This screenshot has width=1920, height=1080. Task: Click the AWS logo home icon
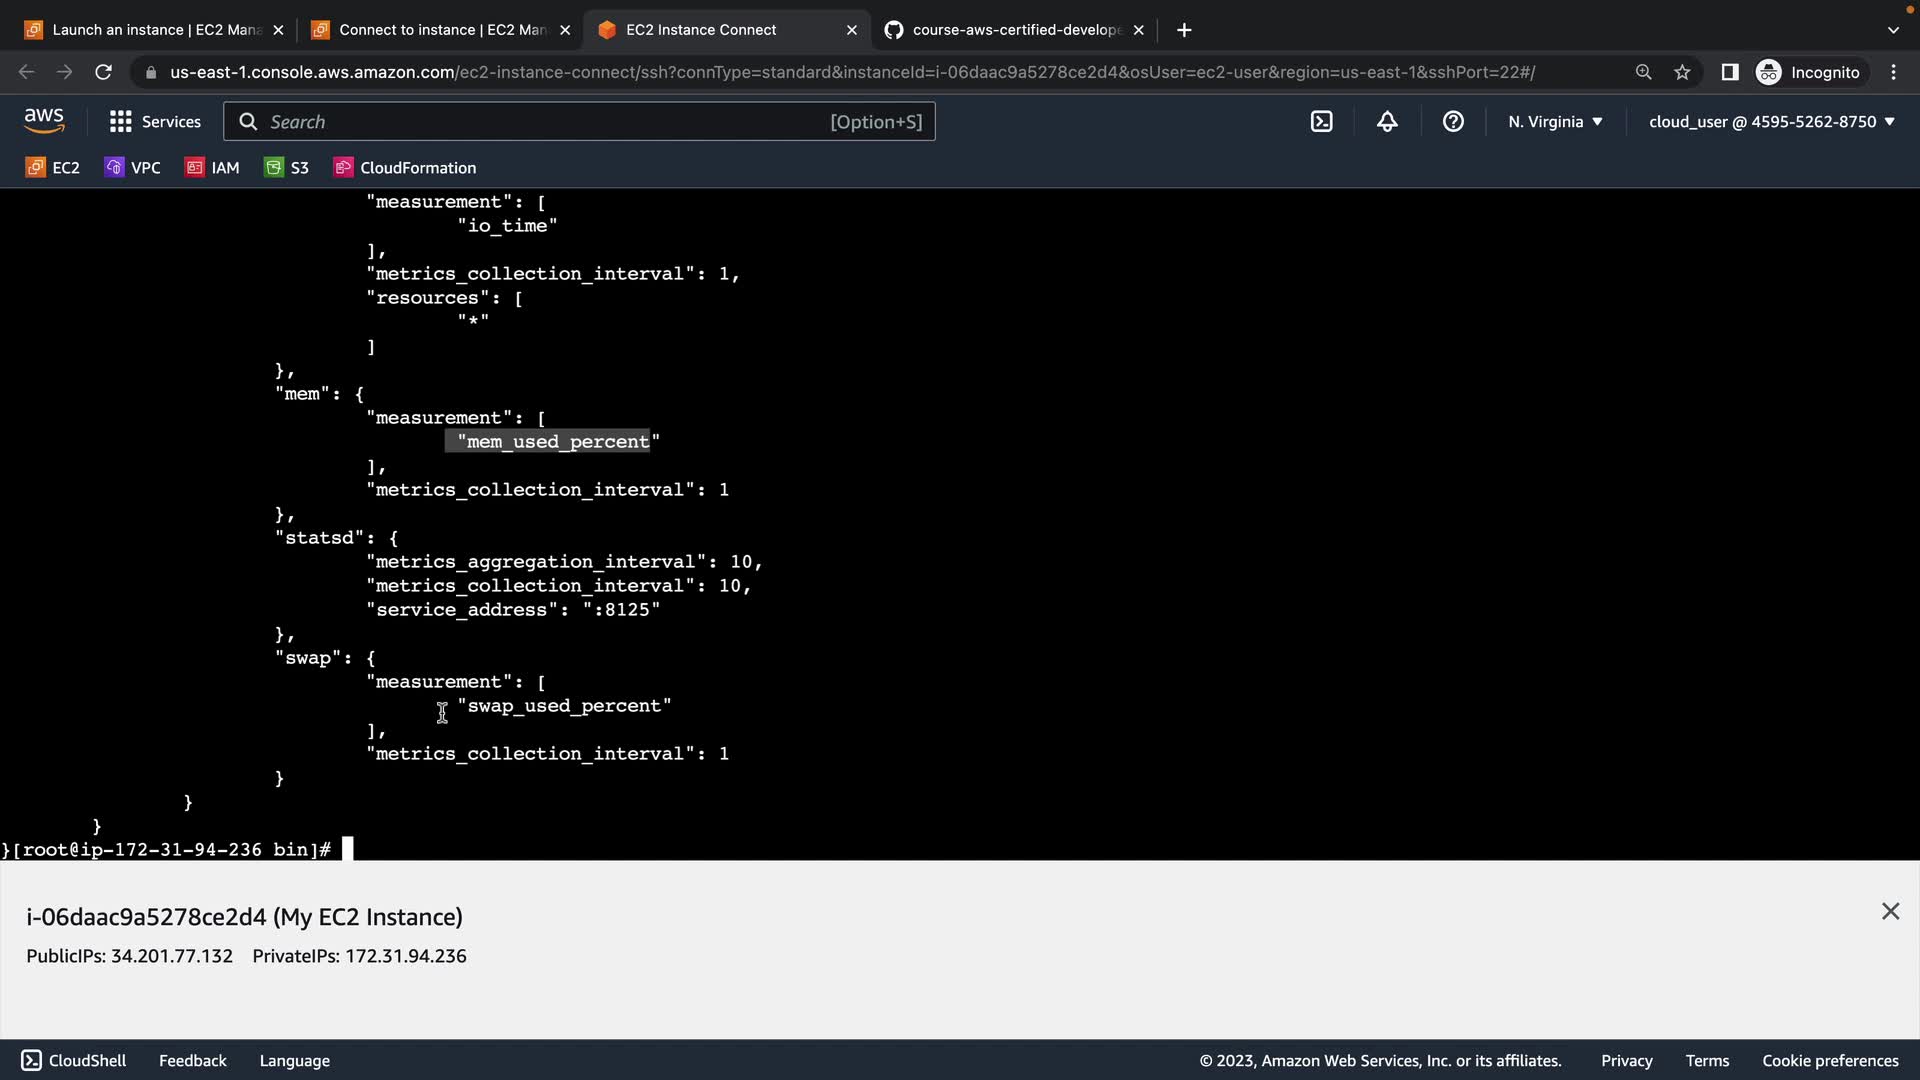(x=44, y=121)
